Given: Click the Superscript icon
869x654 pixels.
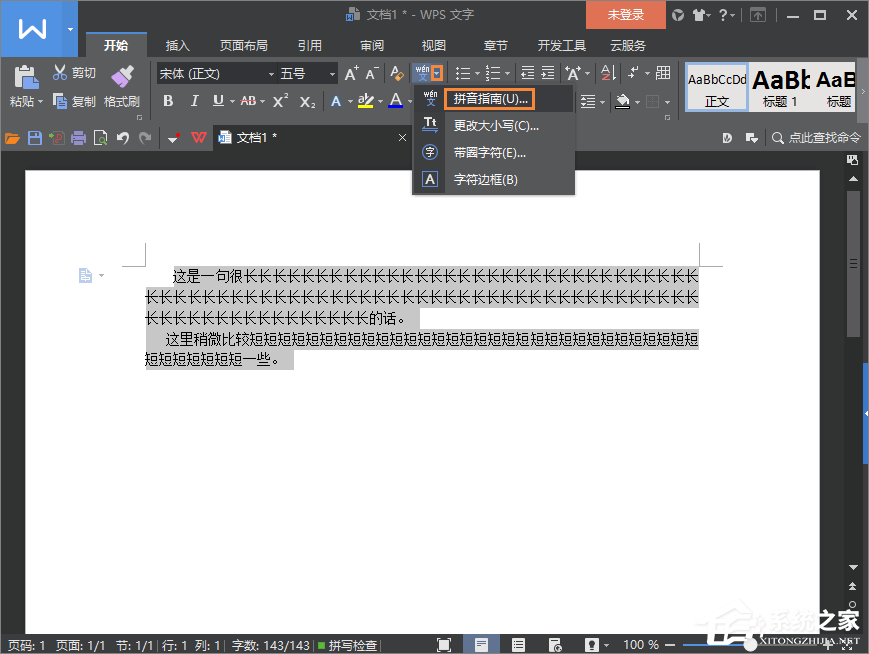Looking at the screenshot, I should 280,101.
